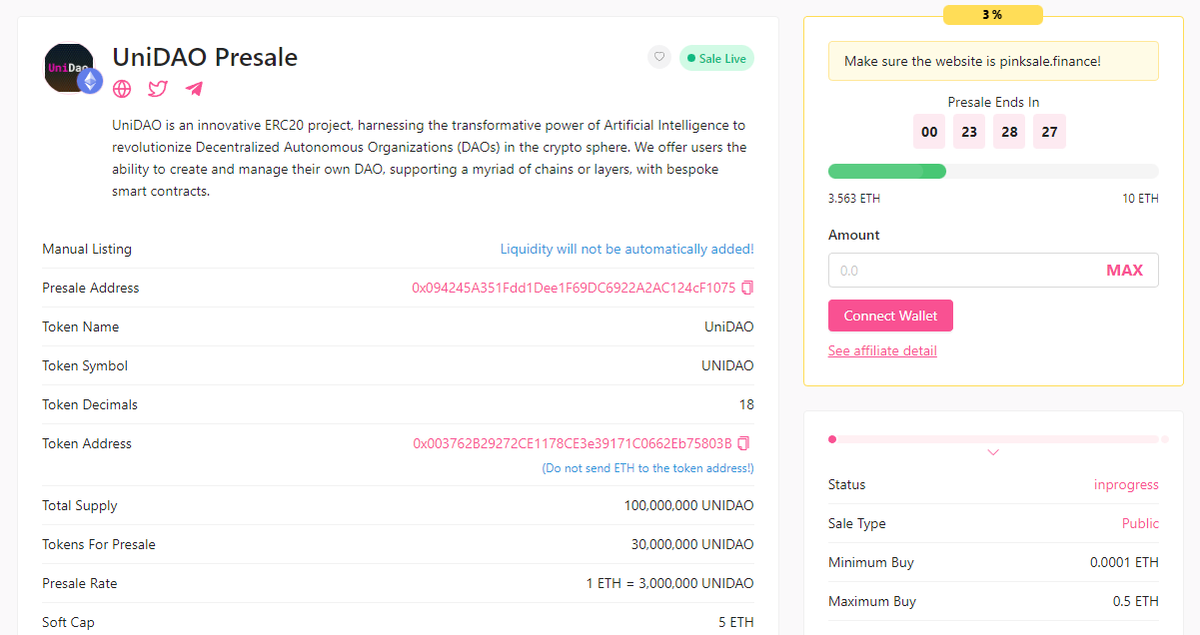Click the Manual Listing label
This screenshot has width=1200, height=635.
click(87, 249)
